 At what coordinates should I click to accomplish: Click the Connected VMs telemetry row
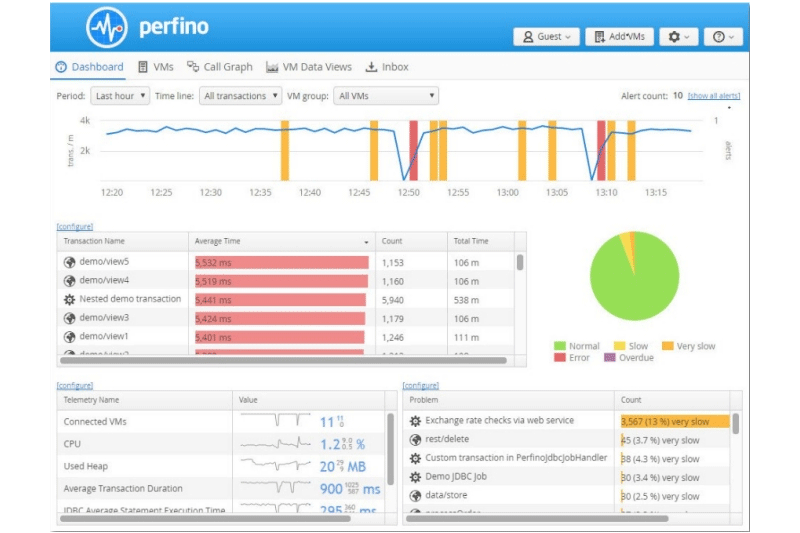222,422
